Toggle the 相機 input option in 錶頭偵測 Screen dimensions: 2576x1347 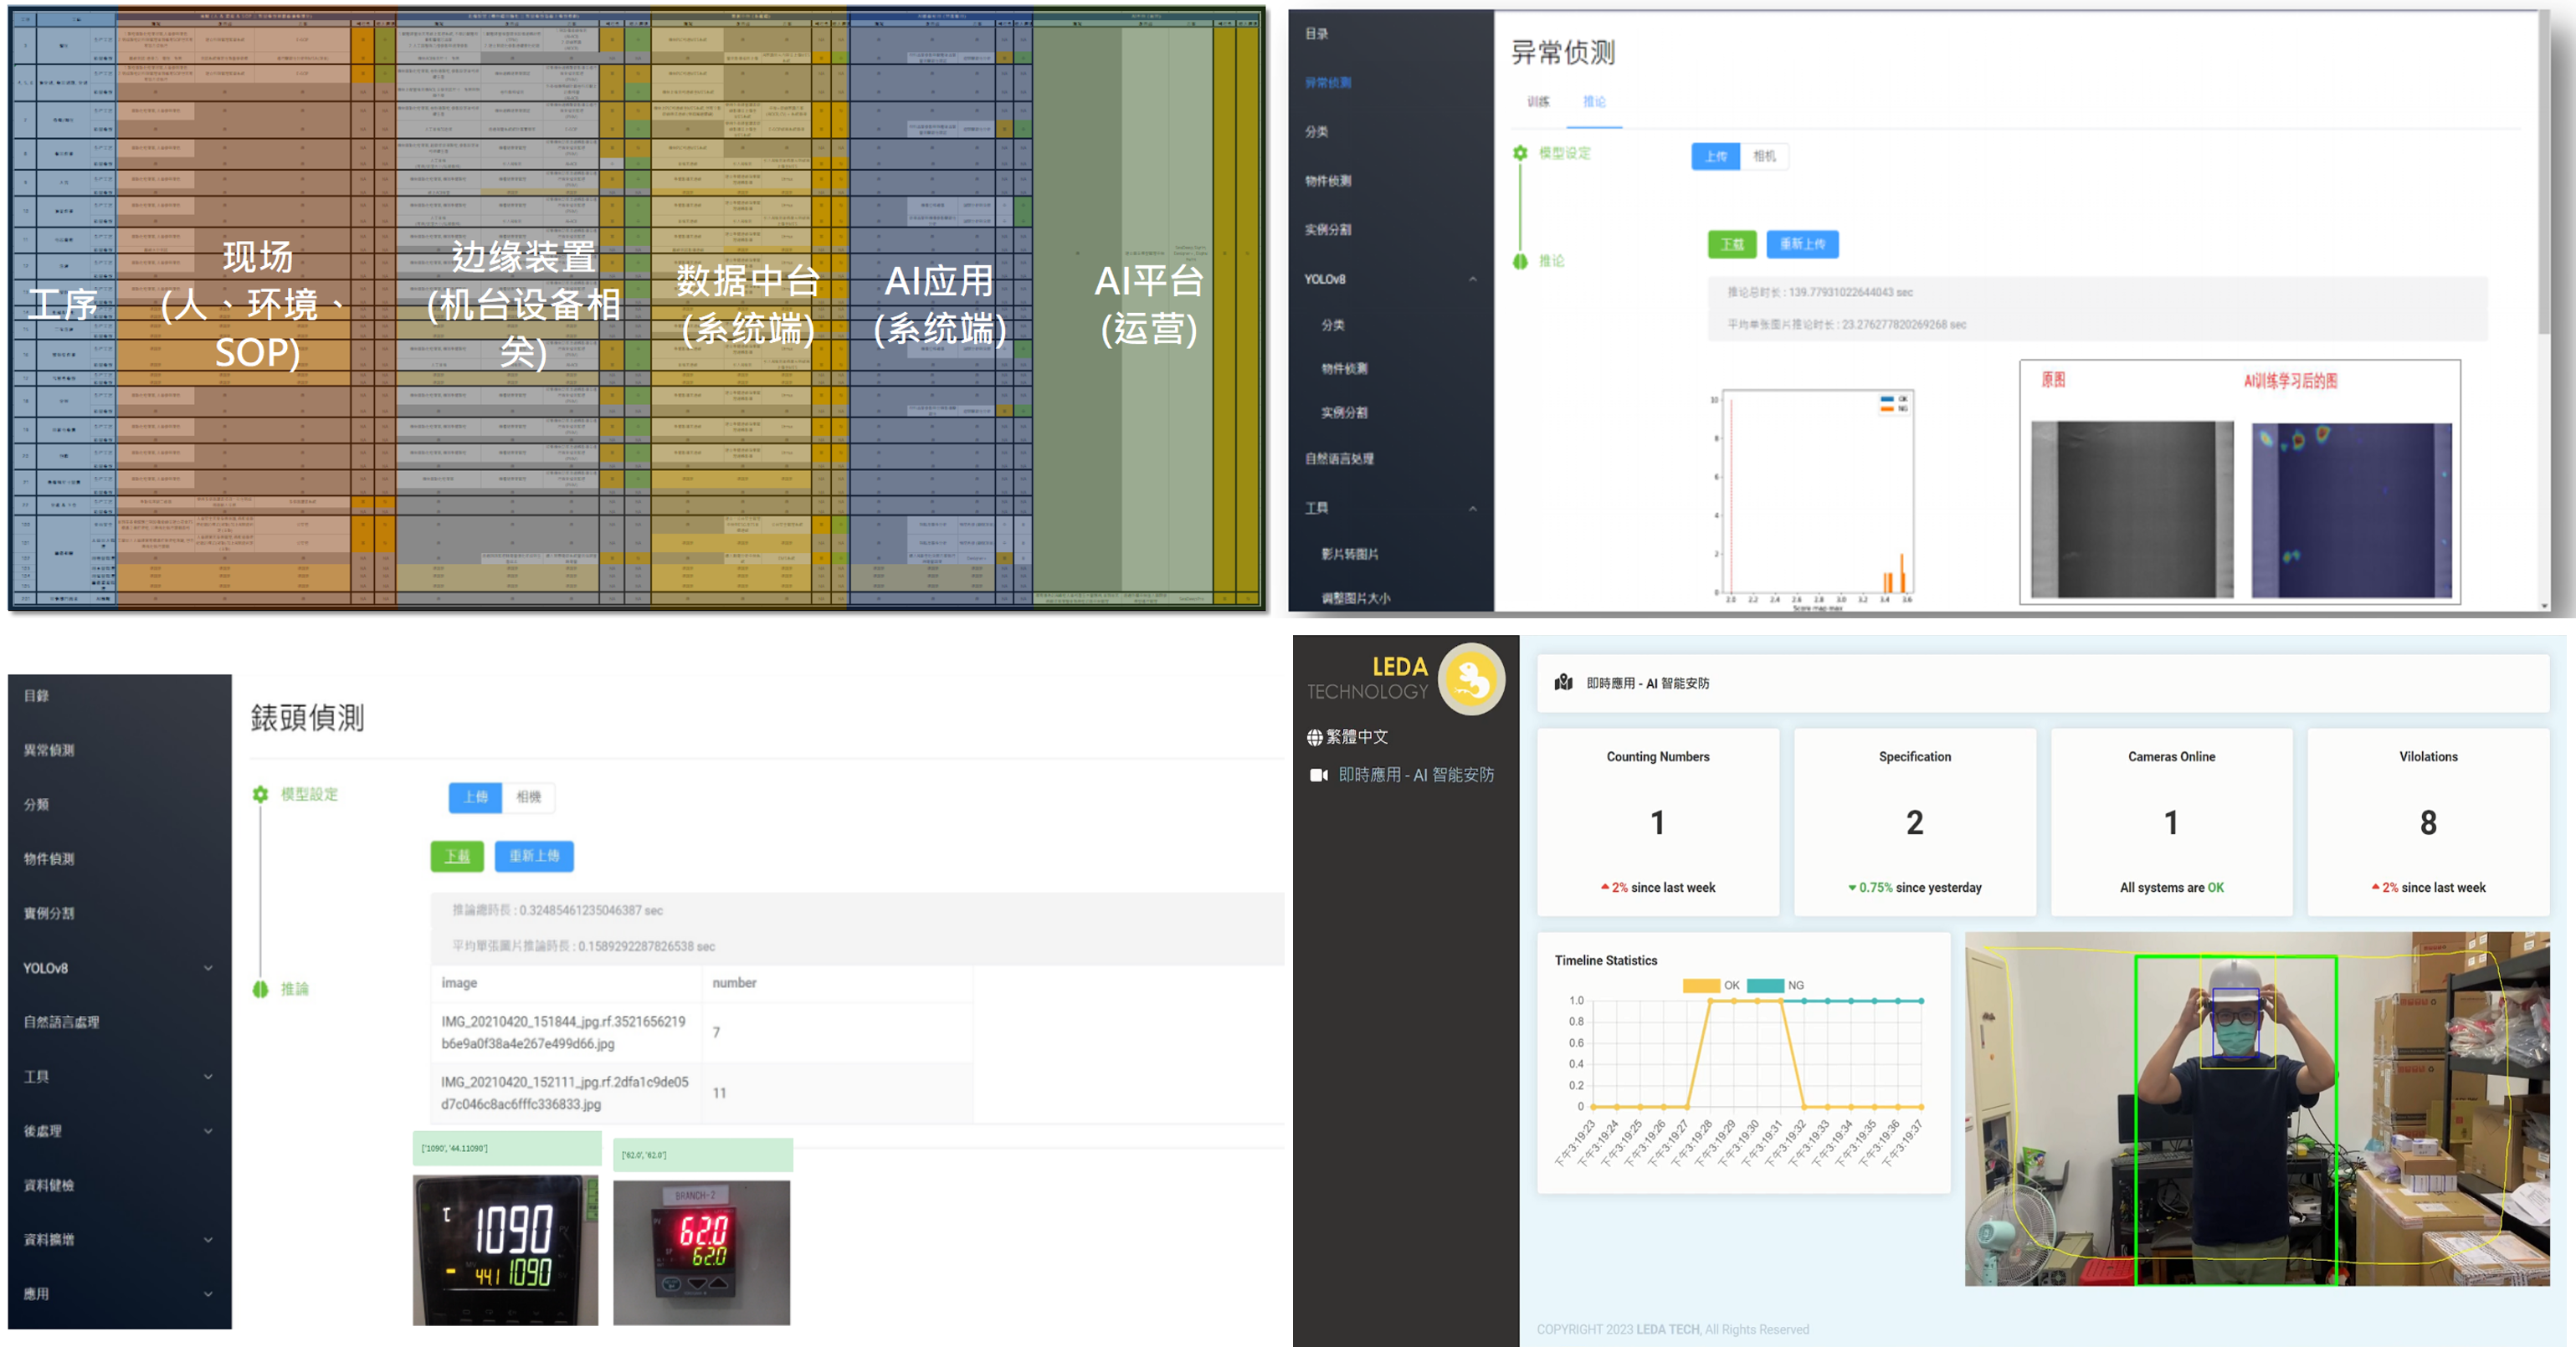[528, 797]
